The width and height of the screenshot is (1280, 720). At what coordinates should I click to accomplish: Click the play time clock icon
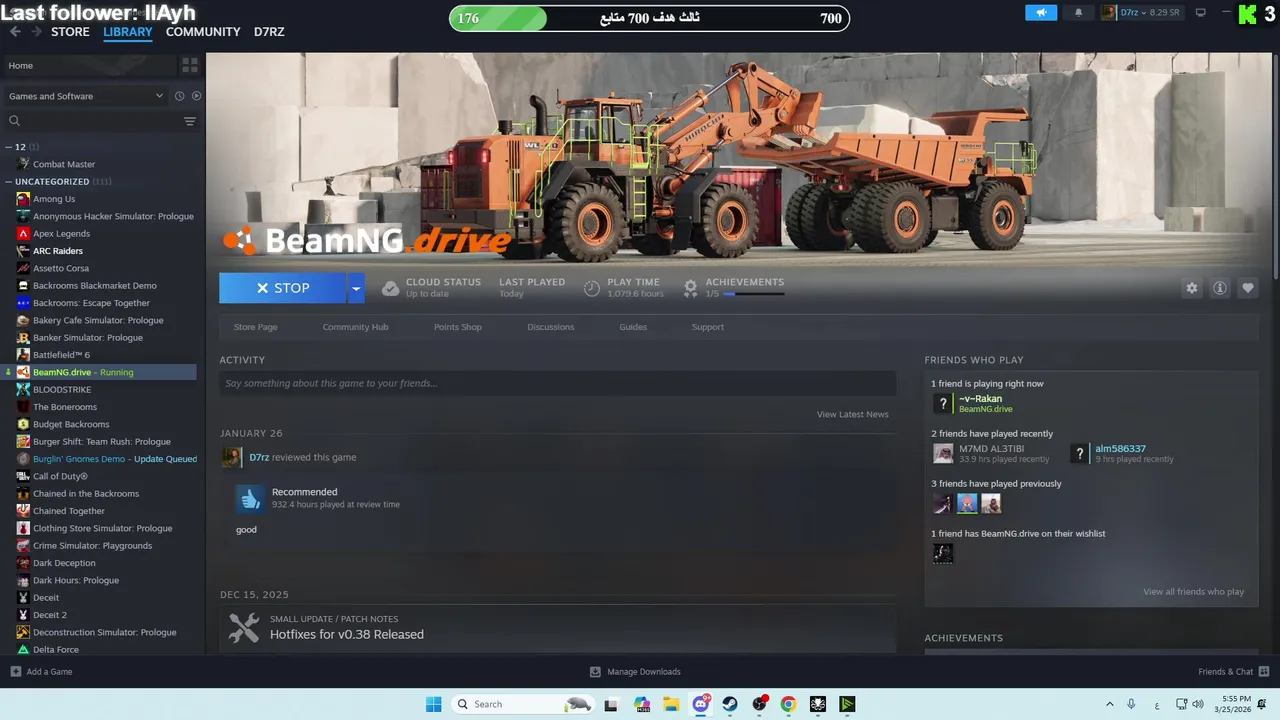pyautogui.click(x=592, y=288)
